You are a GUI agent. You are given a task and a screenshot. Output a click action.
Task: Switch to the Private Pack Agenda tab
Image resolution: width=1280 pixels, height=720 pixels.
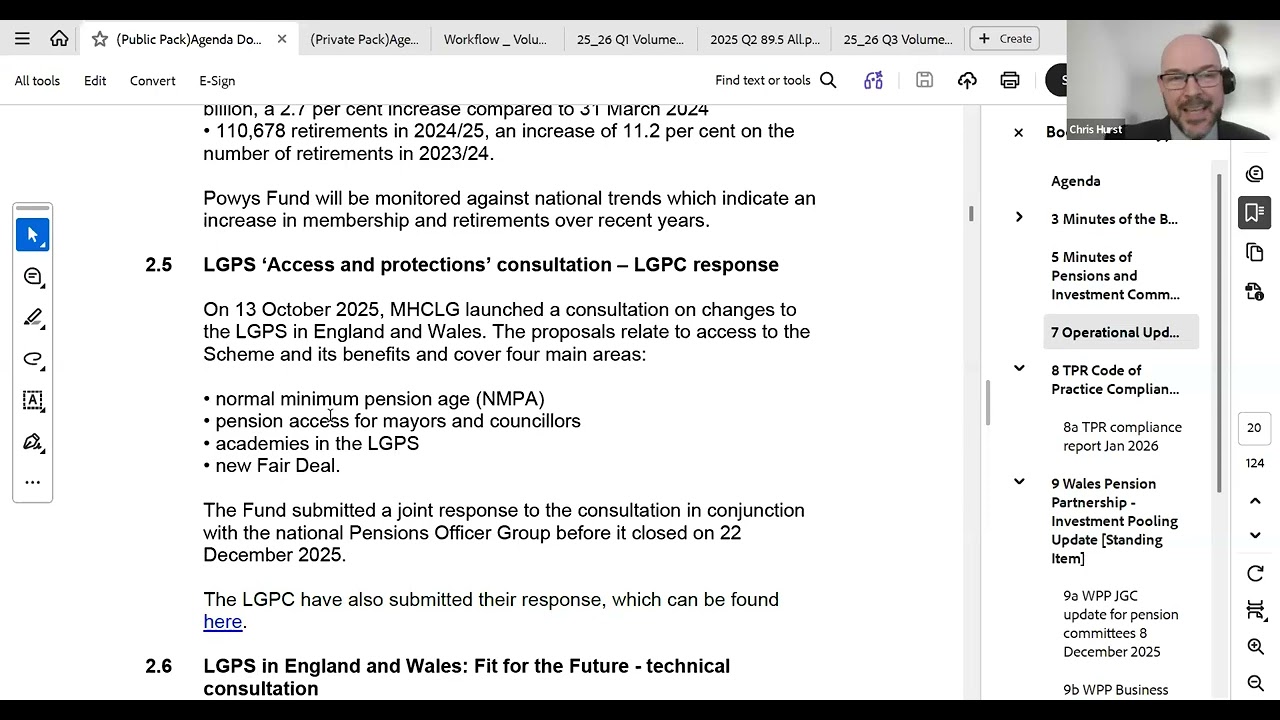click(364, 39)
